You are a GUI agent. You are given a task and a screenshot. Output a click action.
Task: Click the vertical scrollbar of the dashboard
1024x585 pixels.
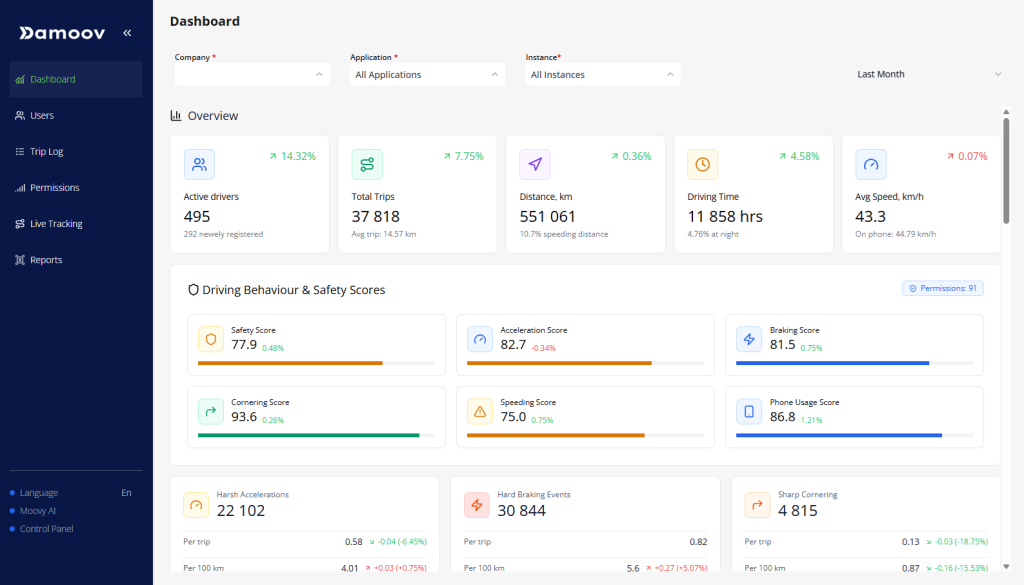click(1006, 170)
